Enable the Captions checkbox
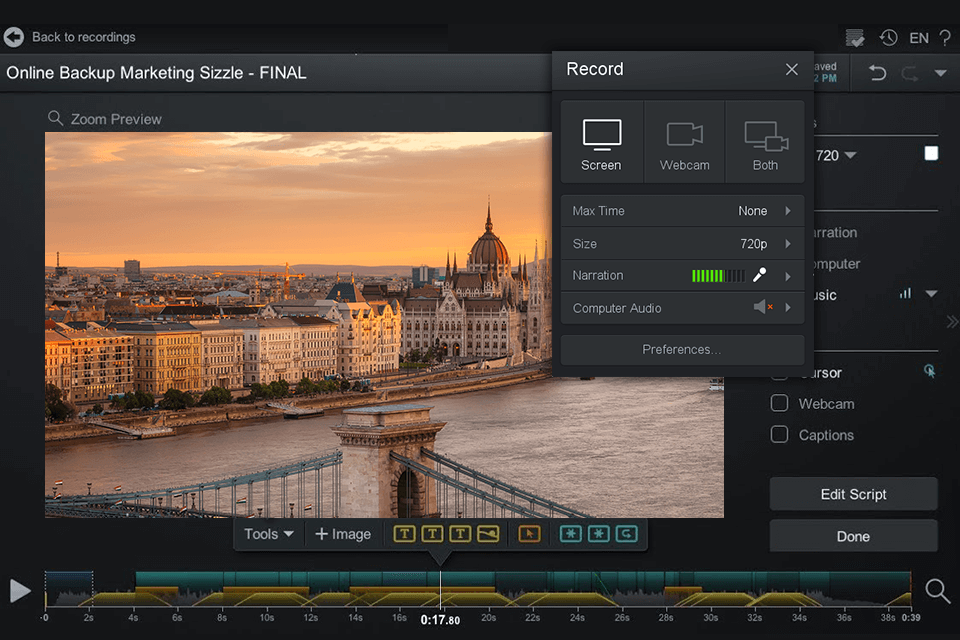Screen dimensions: 960x640 [x=779, y=435]
